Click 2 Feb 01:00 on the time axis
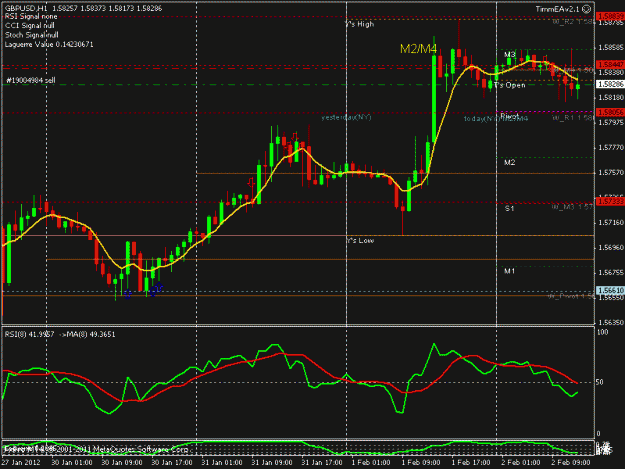Image resolution: width=625 pixels, height=469 pixels. (521, 462)
